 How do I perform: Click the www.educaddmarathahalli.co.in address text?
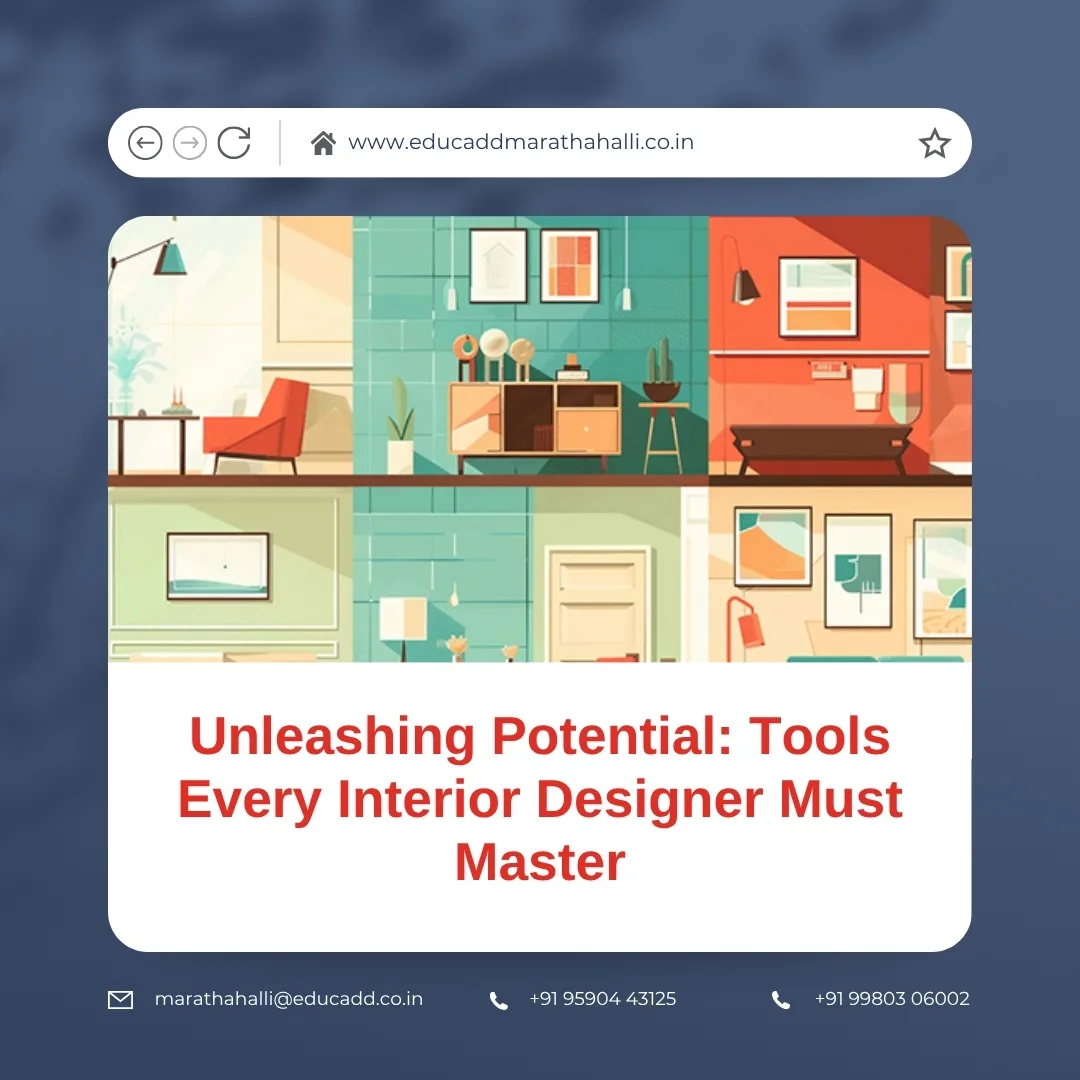tap(521, 142)
